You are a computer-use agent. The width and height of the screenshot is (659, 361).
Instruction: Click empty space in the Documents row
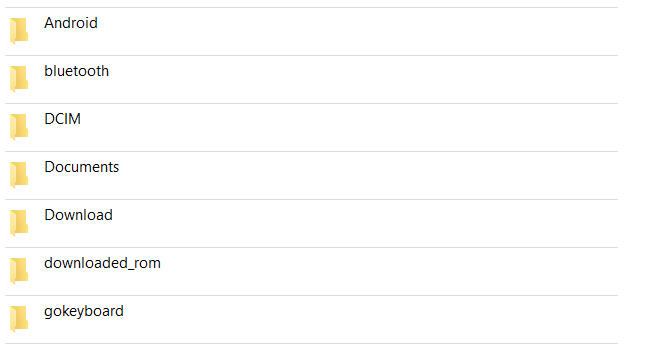357,175
